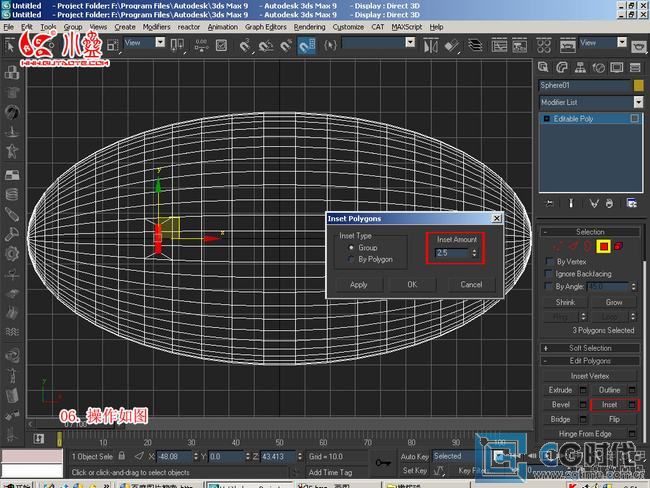Select the By Polygon inset type radio

[x=351, y=259]
